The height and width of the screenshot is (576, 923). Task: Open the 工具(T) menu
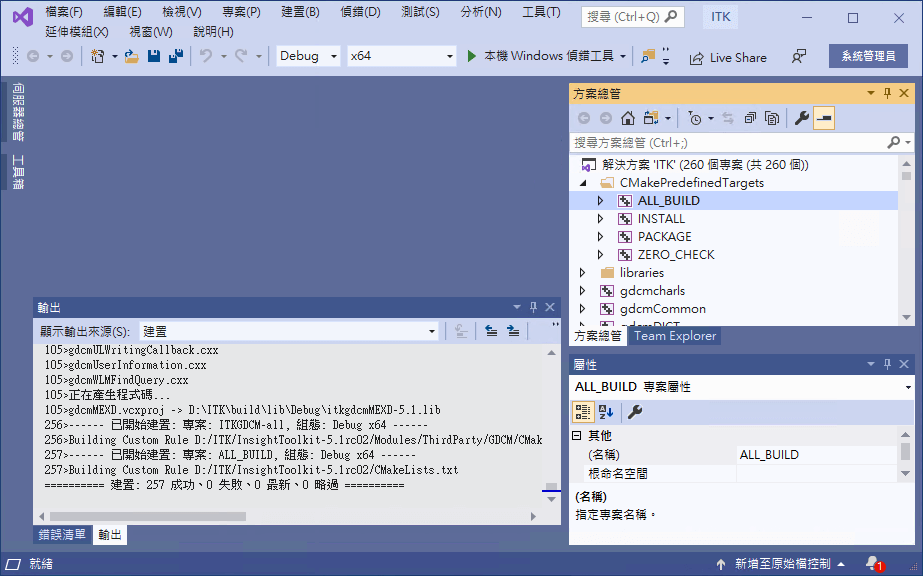[x=542, y=12]
